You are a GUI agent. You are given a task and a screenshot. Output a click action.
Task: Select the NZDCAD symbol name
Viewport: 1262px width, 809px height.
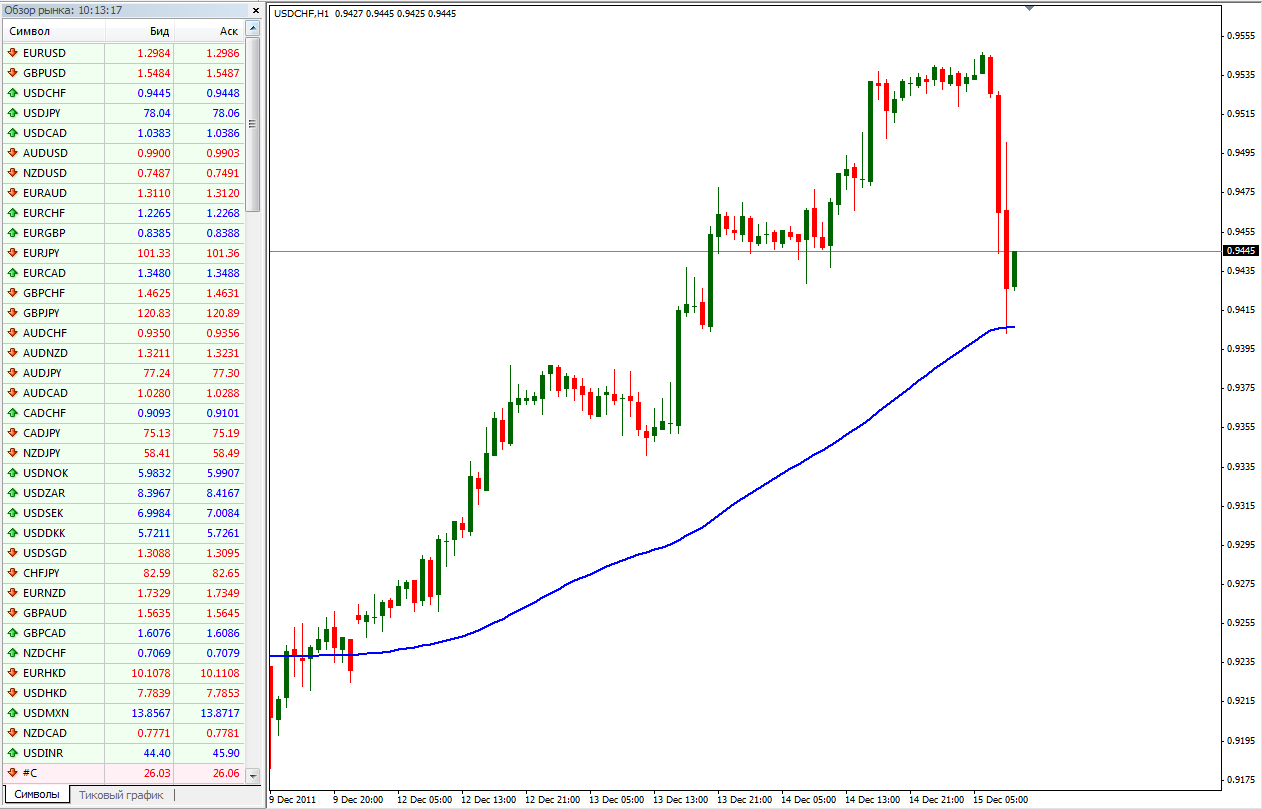[45, 733]
